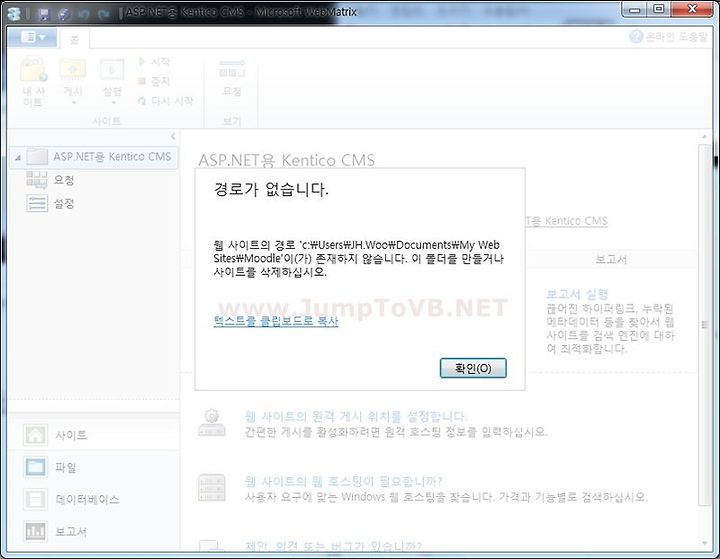Switch to the 파일 workspace label
The image size is (720, 559).
[66, 467]
